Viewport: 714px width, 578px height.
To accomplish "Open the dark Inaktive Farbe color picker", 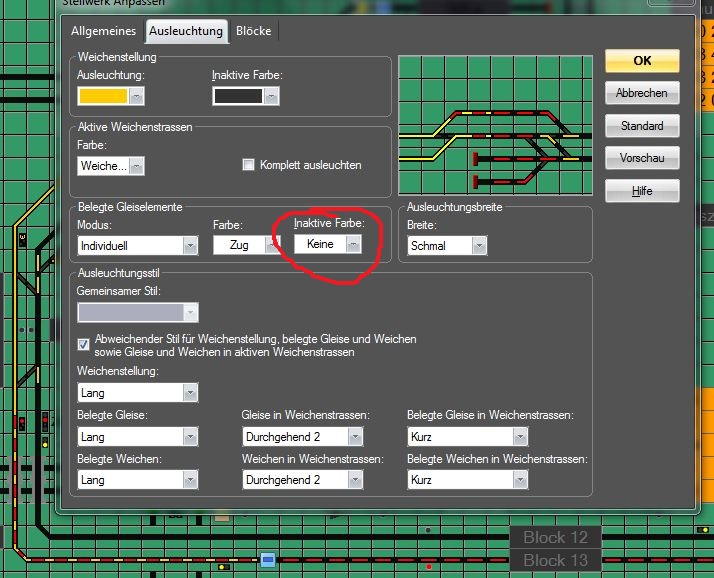I will coord(239,96).
